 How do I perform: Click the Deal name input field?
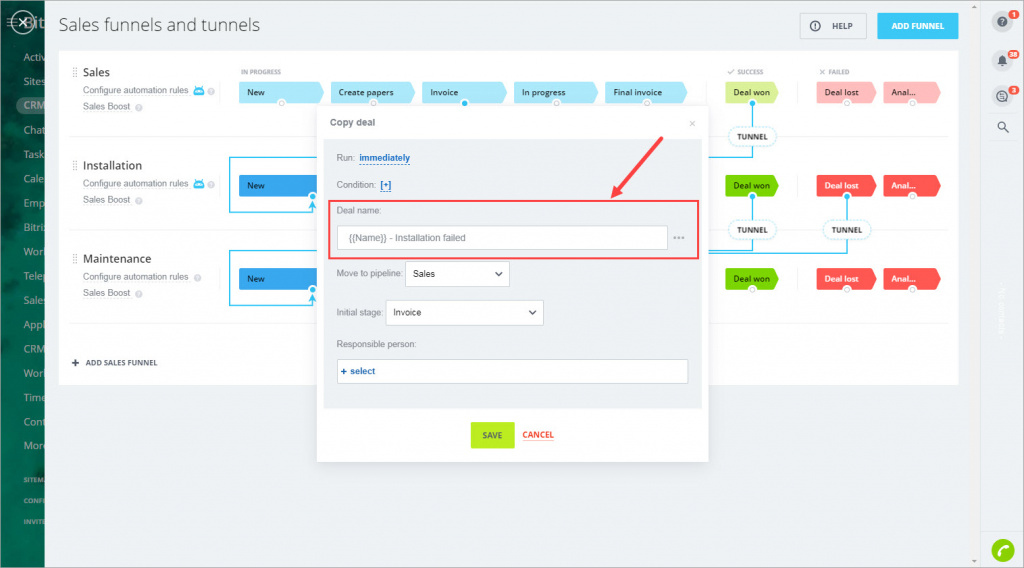[x=502, y=238]
